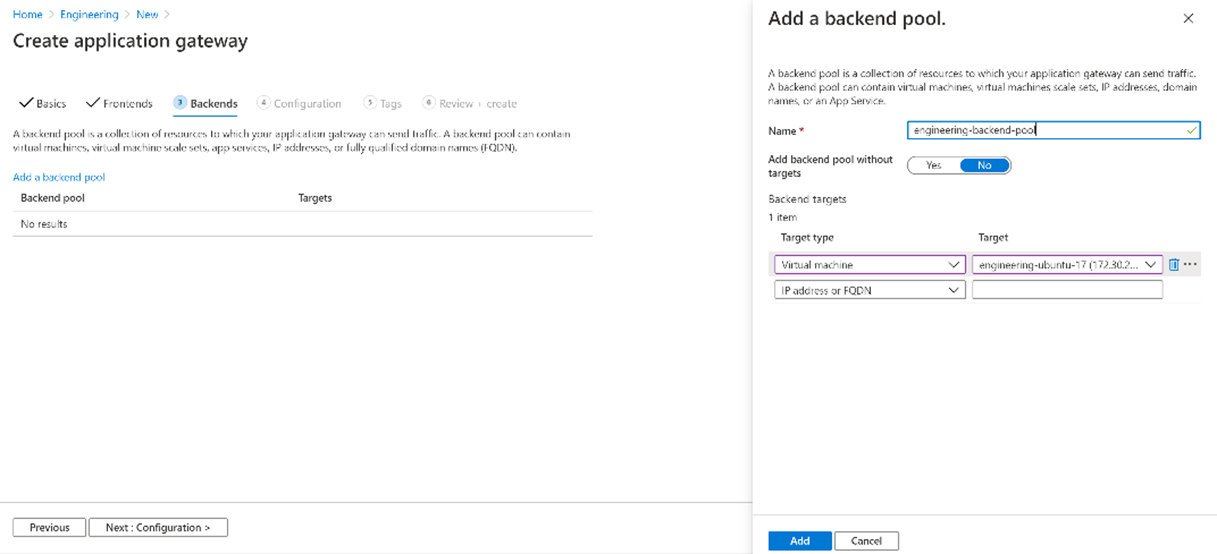This screenshot has width=1217, height=554.
Task: Cancel adding the backend pool
Action: pos(866,541)
